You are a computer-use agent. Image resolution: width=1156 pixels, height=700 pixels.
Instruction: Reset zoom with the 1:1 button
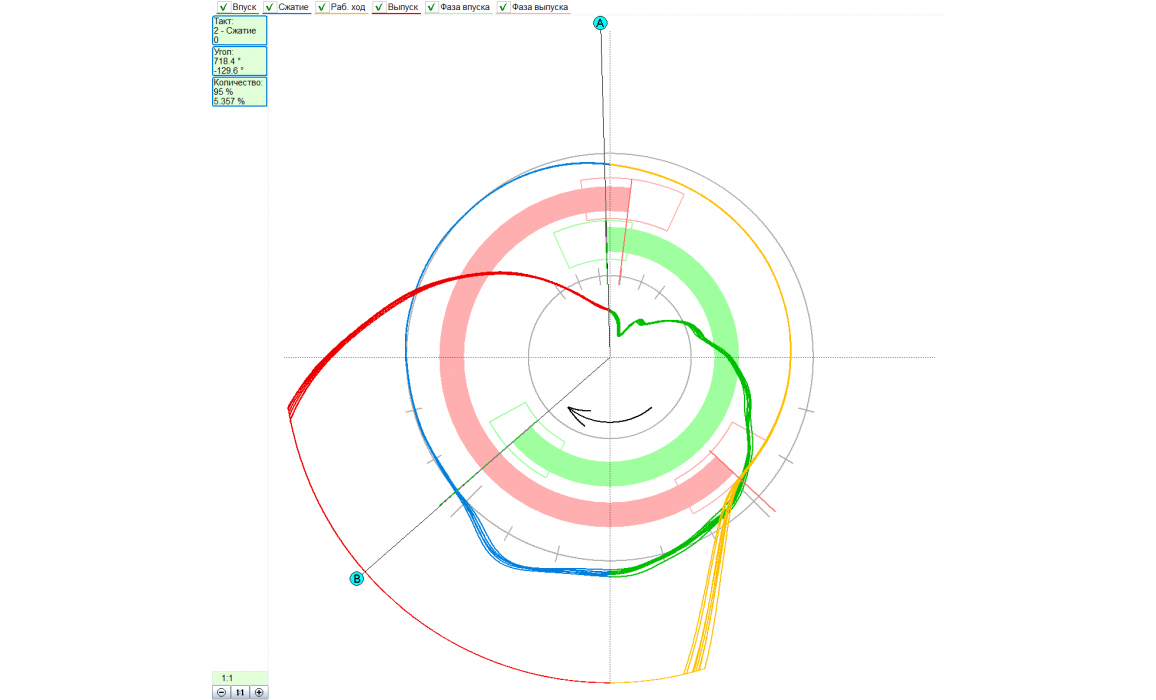[240, 692]
